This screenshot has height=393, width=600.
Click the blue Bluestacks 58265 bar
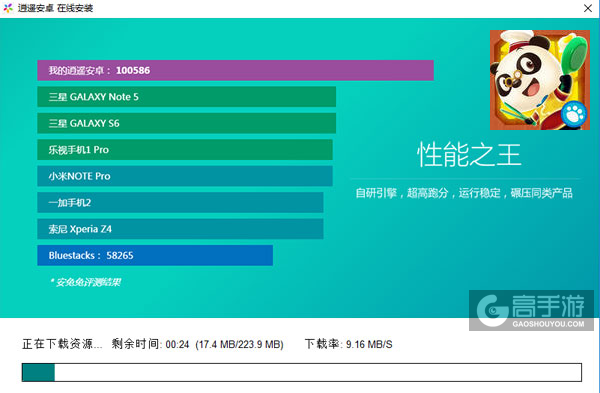[155, 255]
